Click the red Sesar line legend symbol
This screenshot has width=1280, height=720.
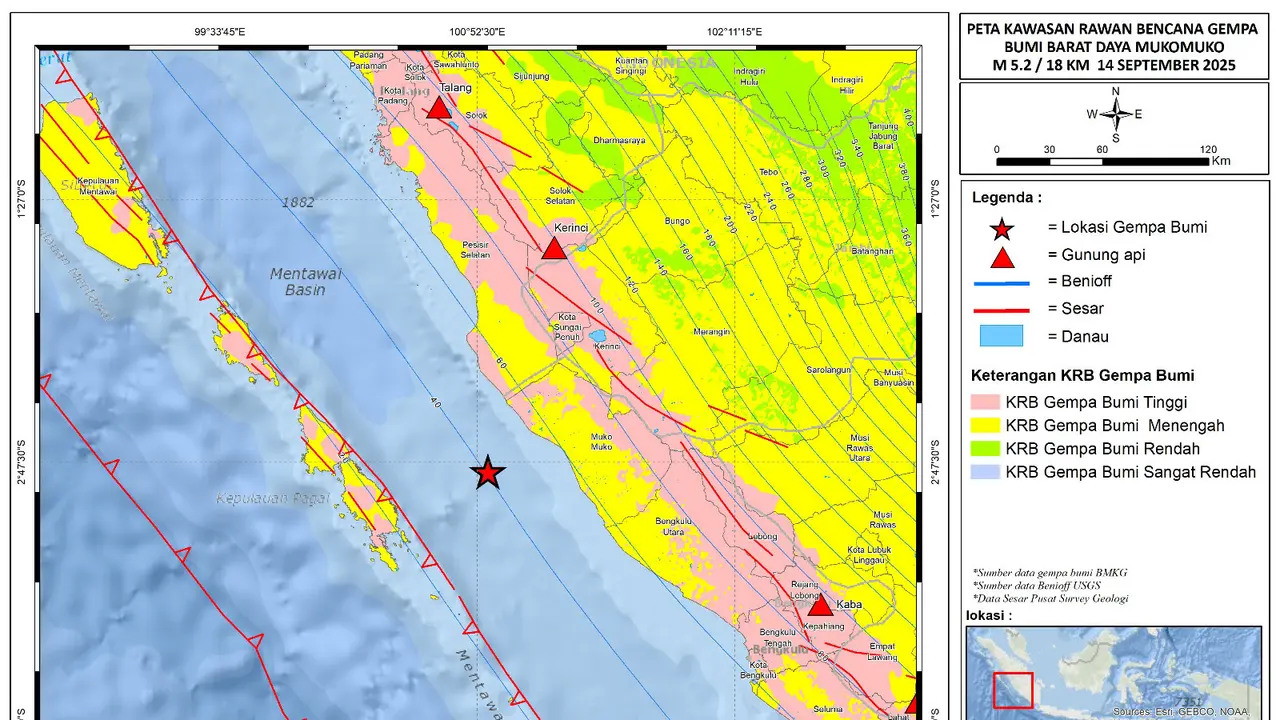[x=1001, y=310]
